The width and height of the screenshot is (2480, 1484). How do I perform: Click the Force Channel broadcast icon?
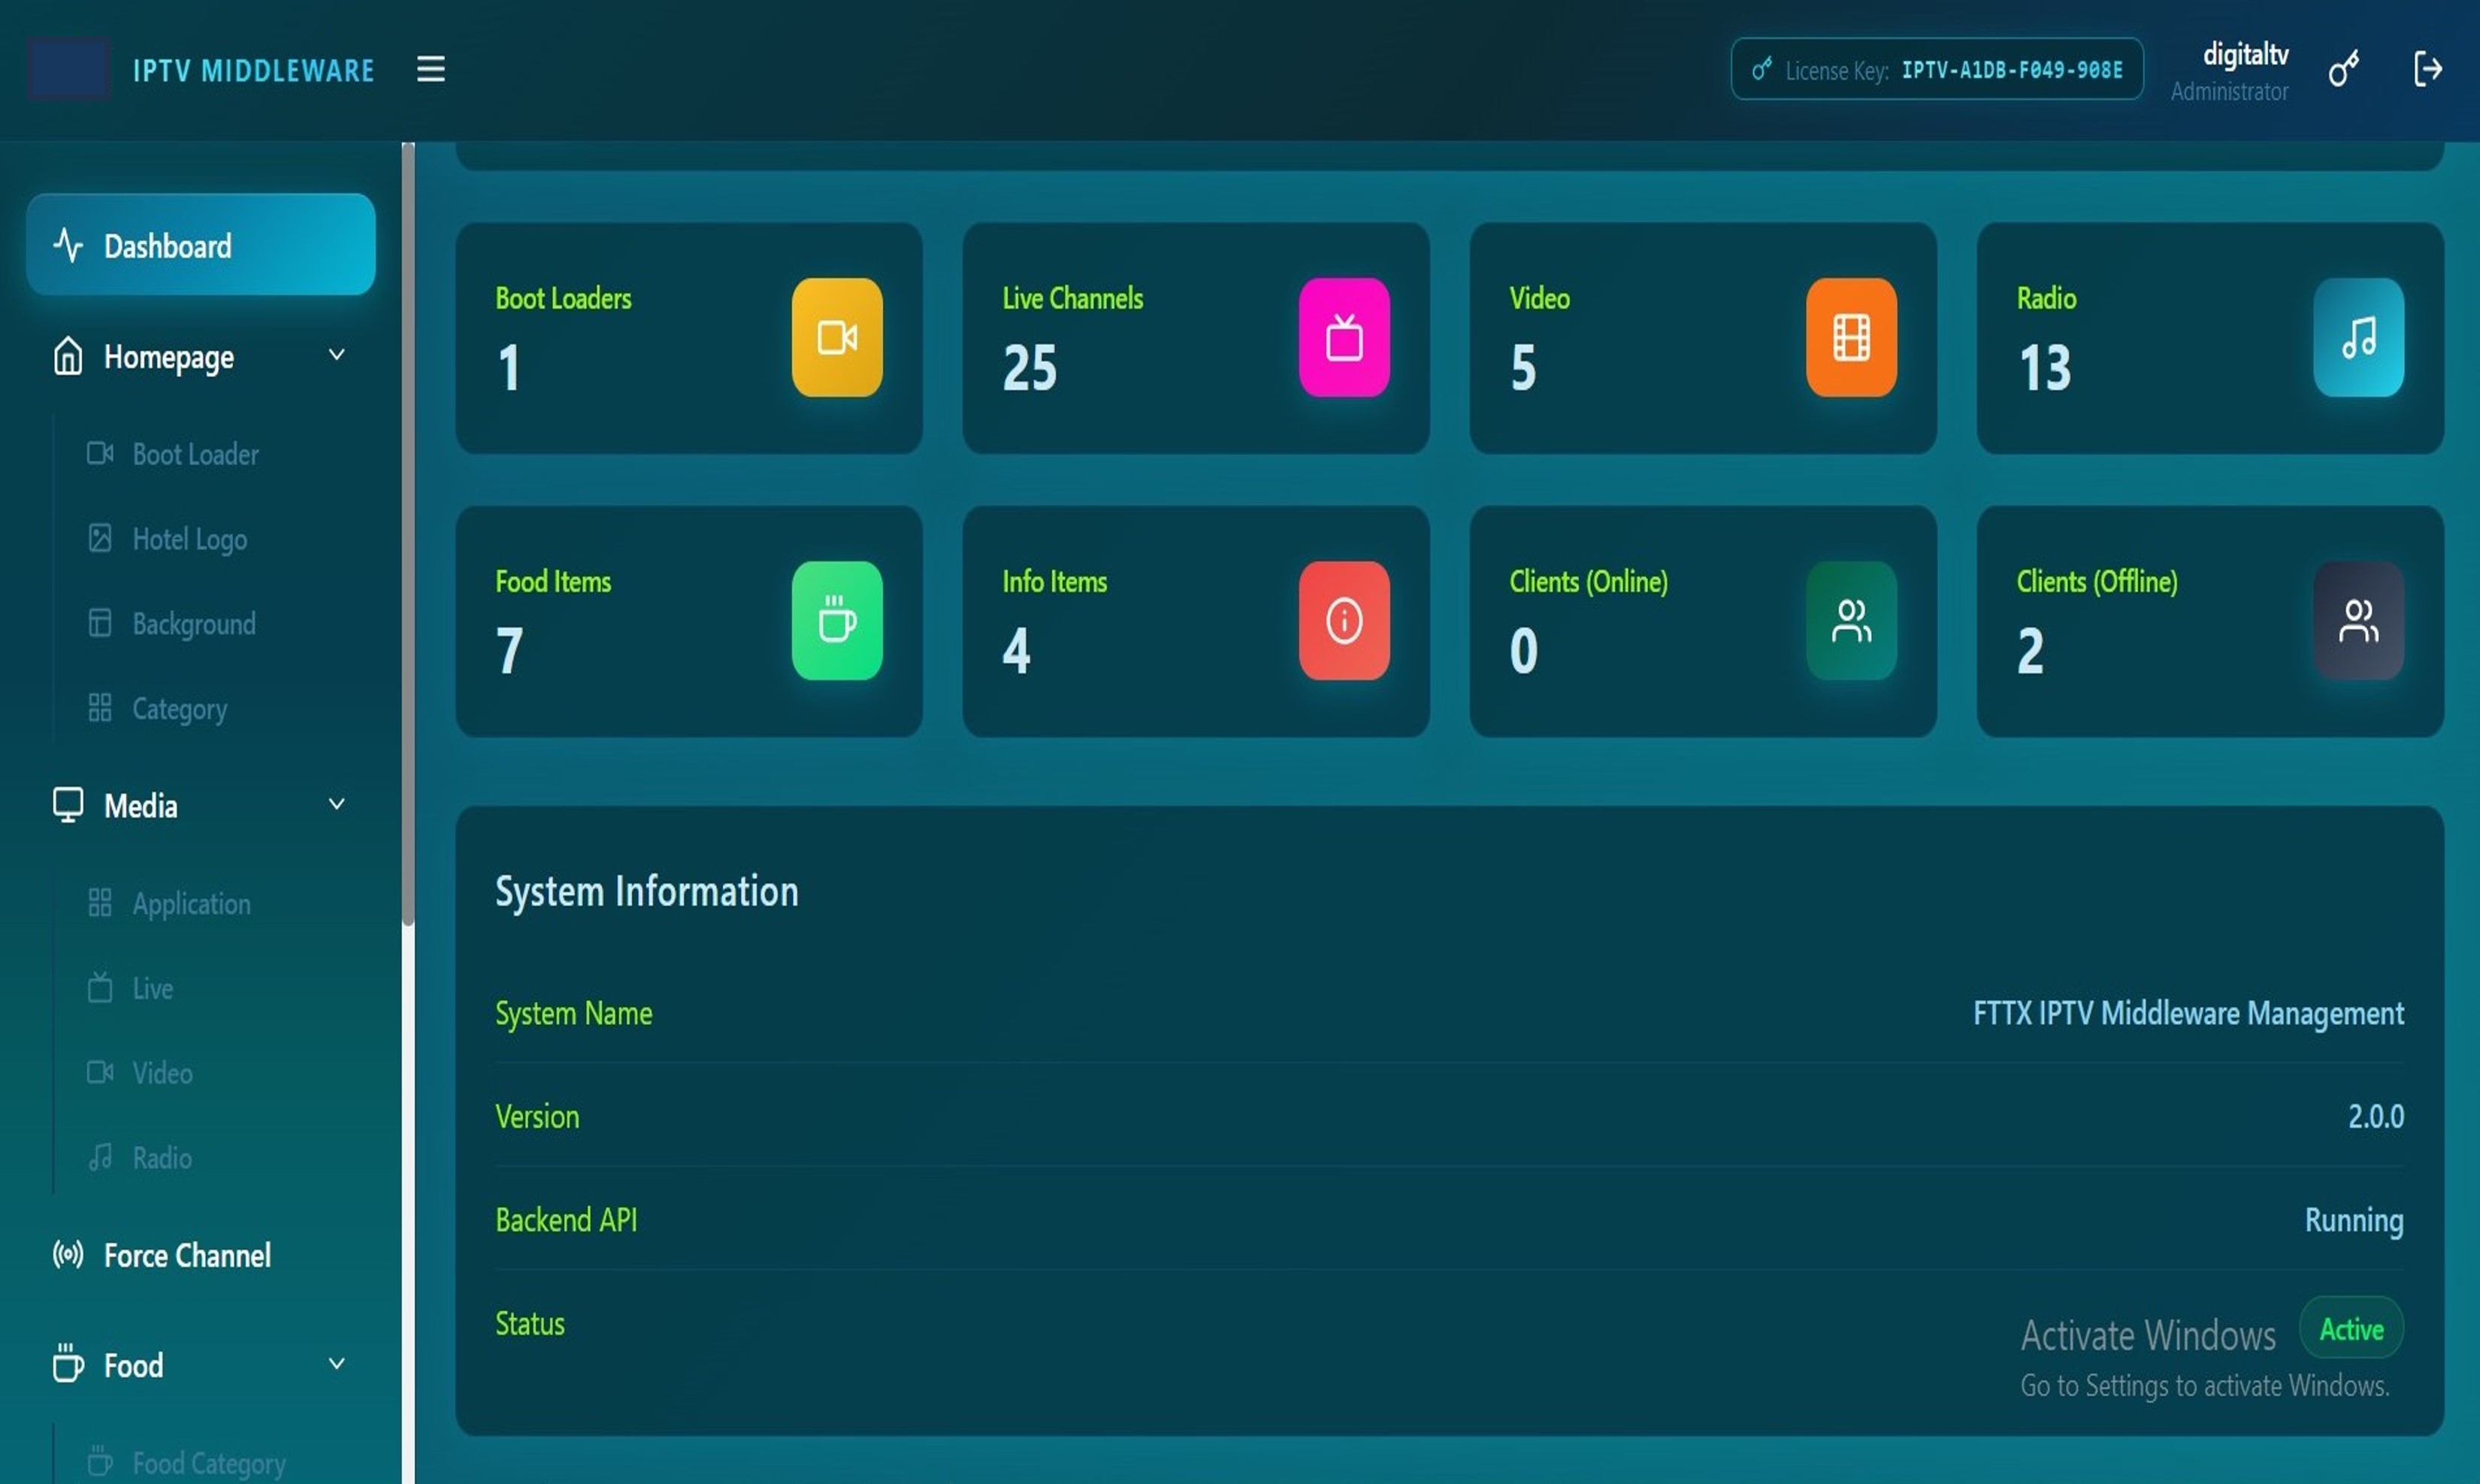coord(68,1254)
